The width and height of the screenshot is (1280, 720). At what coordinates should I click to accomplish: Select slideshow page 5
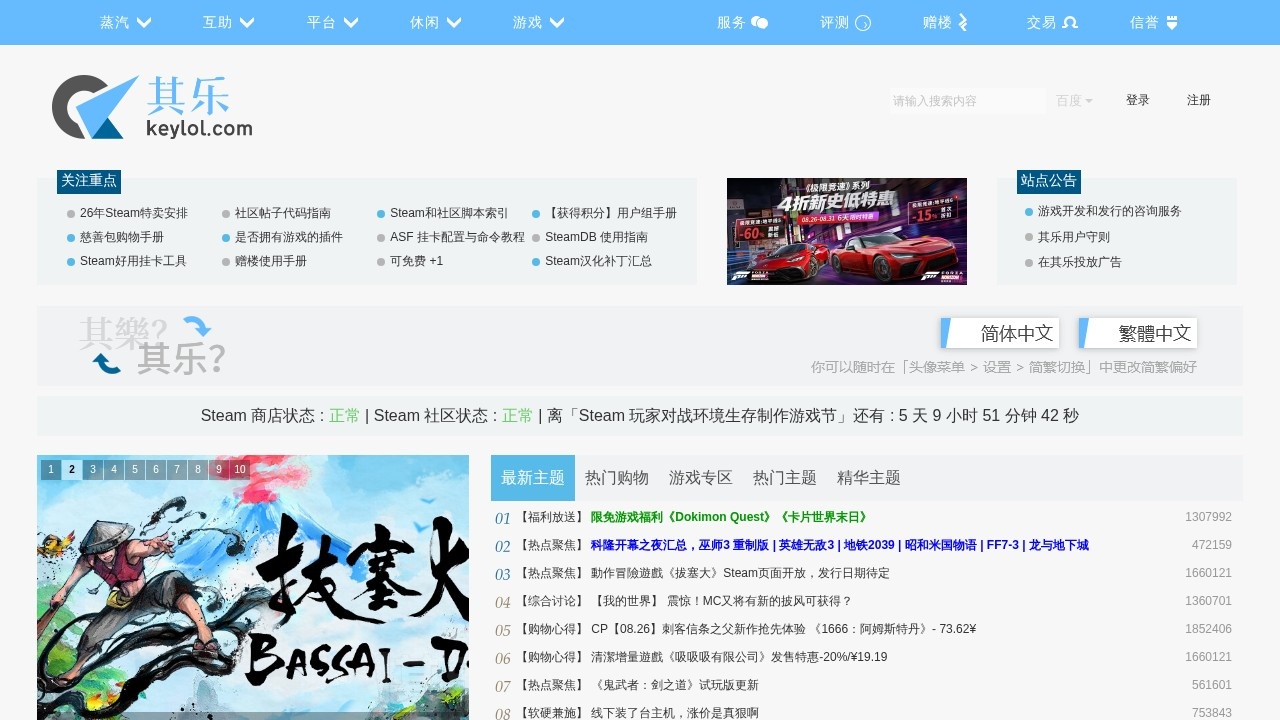click(135, 469)
